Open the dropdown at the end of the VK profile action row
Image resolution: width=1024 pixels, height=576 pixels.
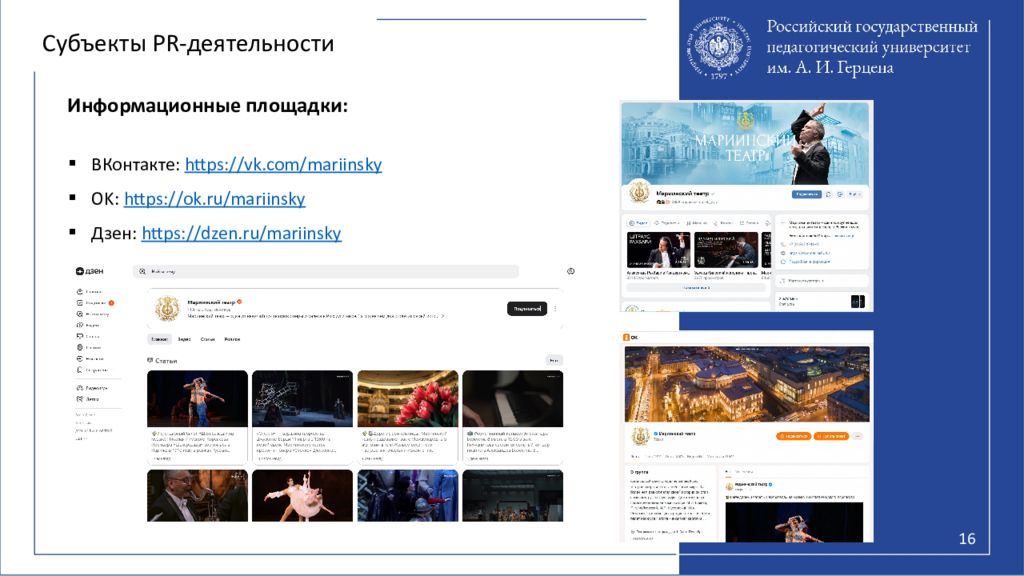pos(855,194)
